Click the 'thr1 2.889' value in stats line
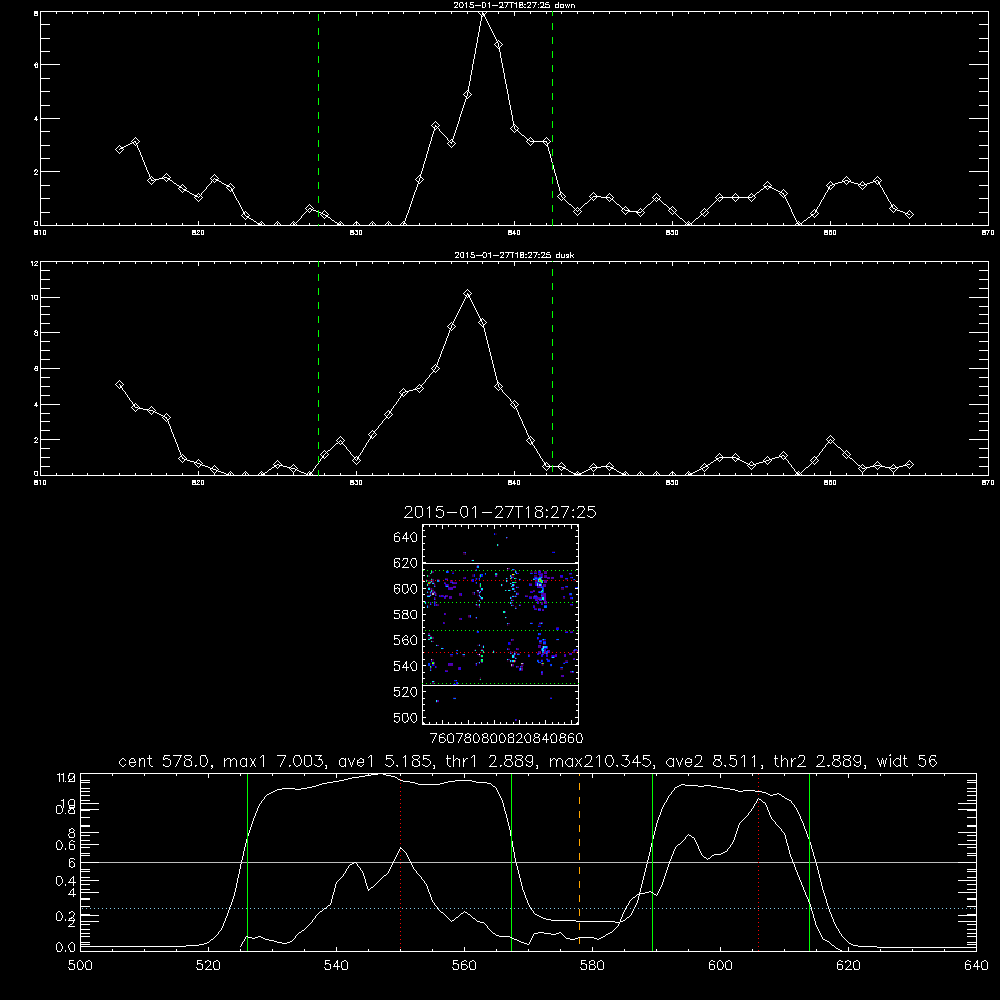The height and width of the screenshot is (1000, 1000). click(x=490, y=761)
